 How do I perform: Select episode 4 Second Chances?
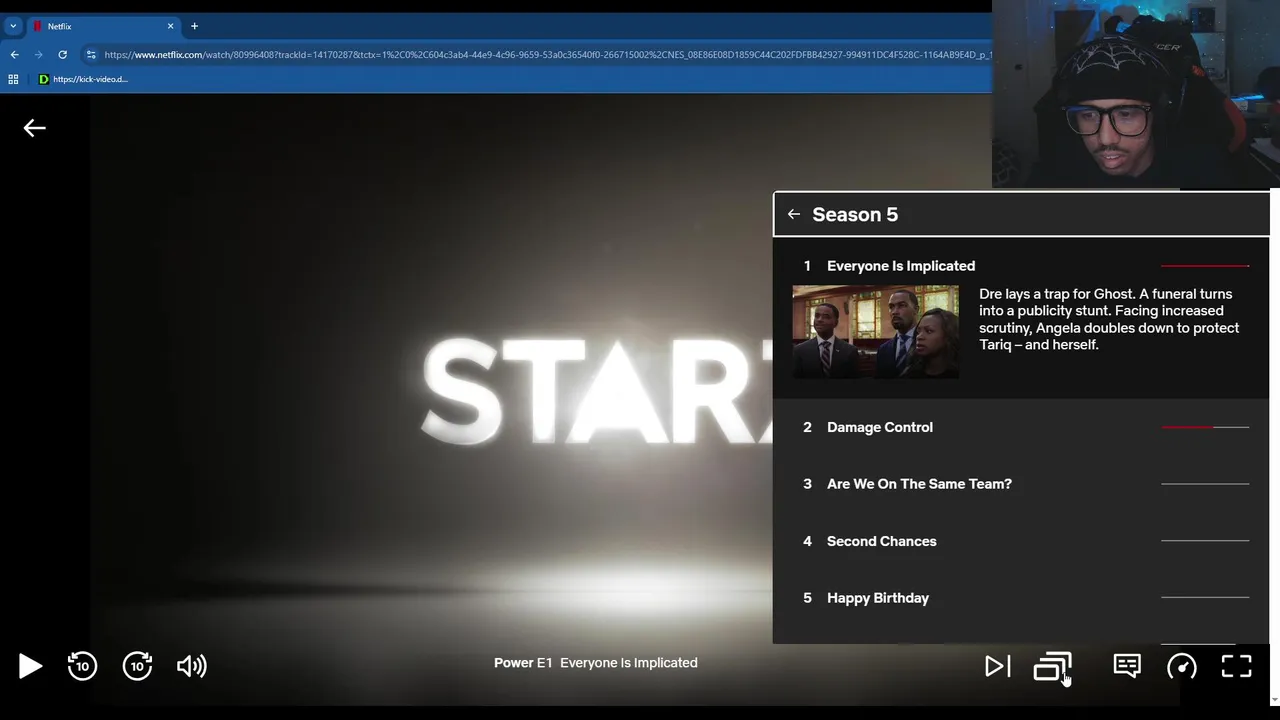(1021, 541)
